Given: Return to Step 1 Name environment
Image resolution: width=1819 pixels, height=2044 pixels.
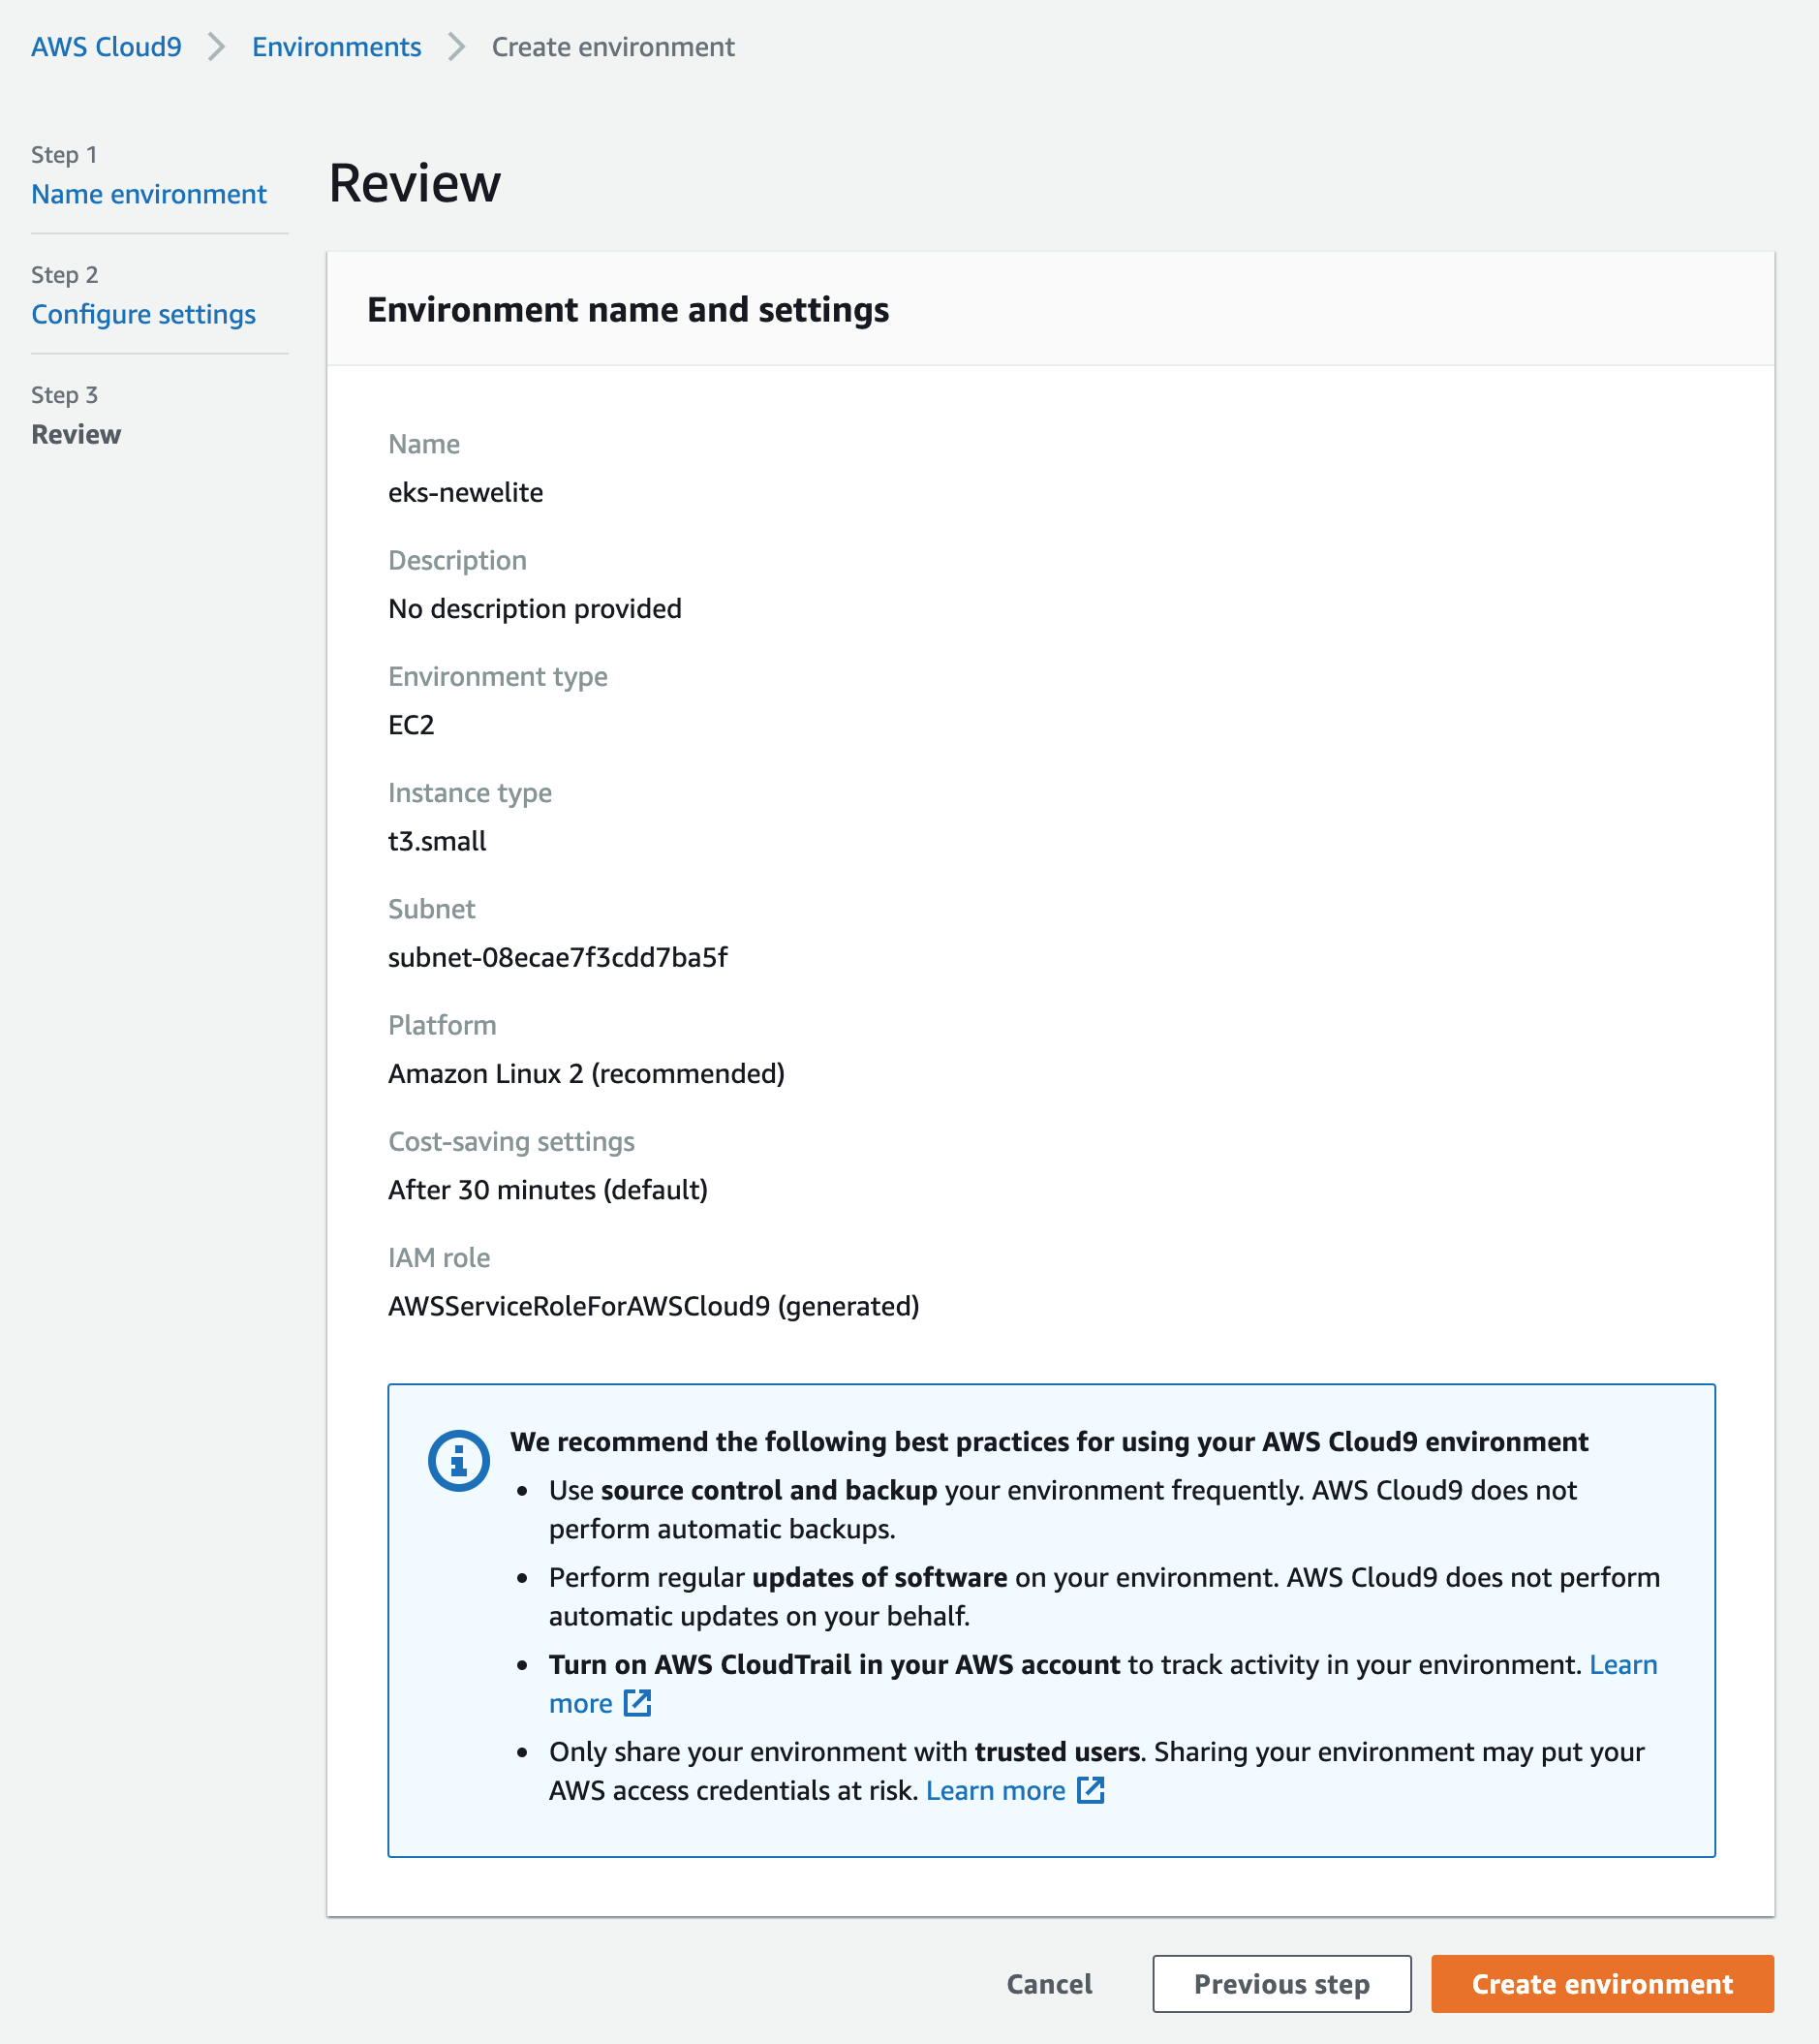Looking at the screenshot, I should point(149,194).
